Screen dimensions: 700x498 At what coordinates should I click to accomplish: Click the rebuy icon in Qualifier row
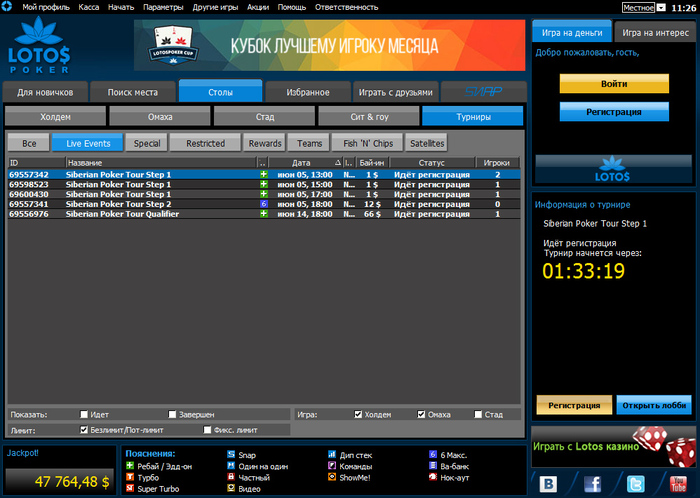click(264, 214)
